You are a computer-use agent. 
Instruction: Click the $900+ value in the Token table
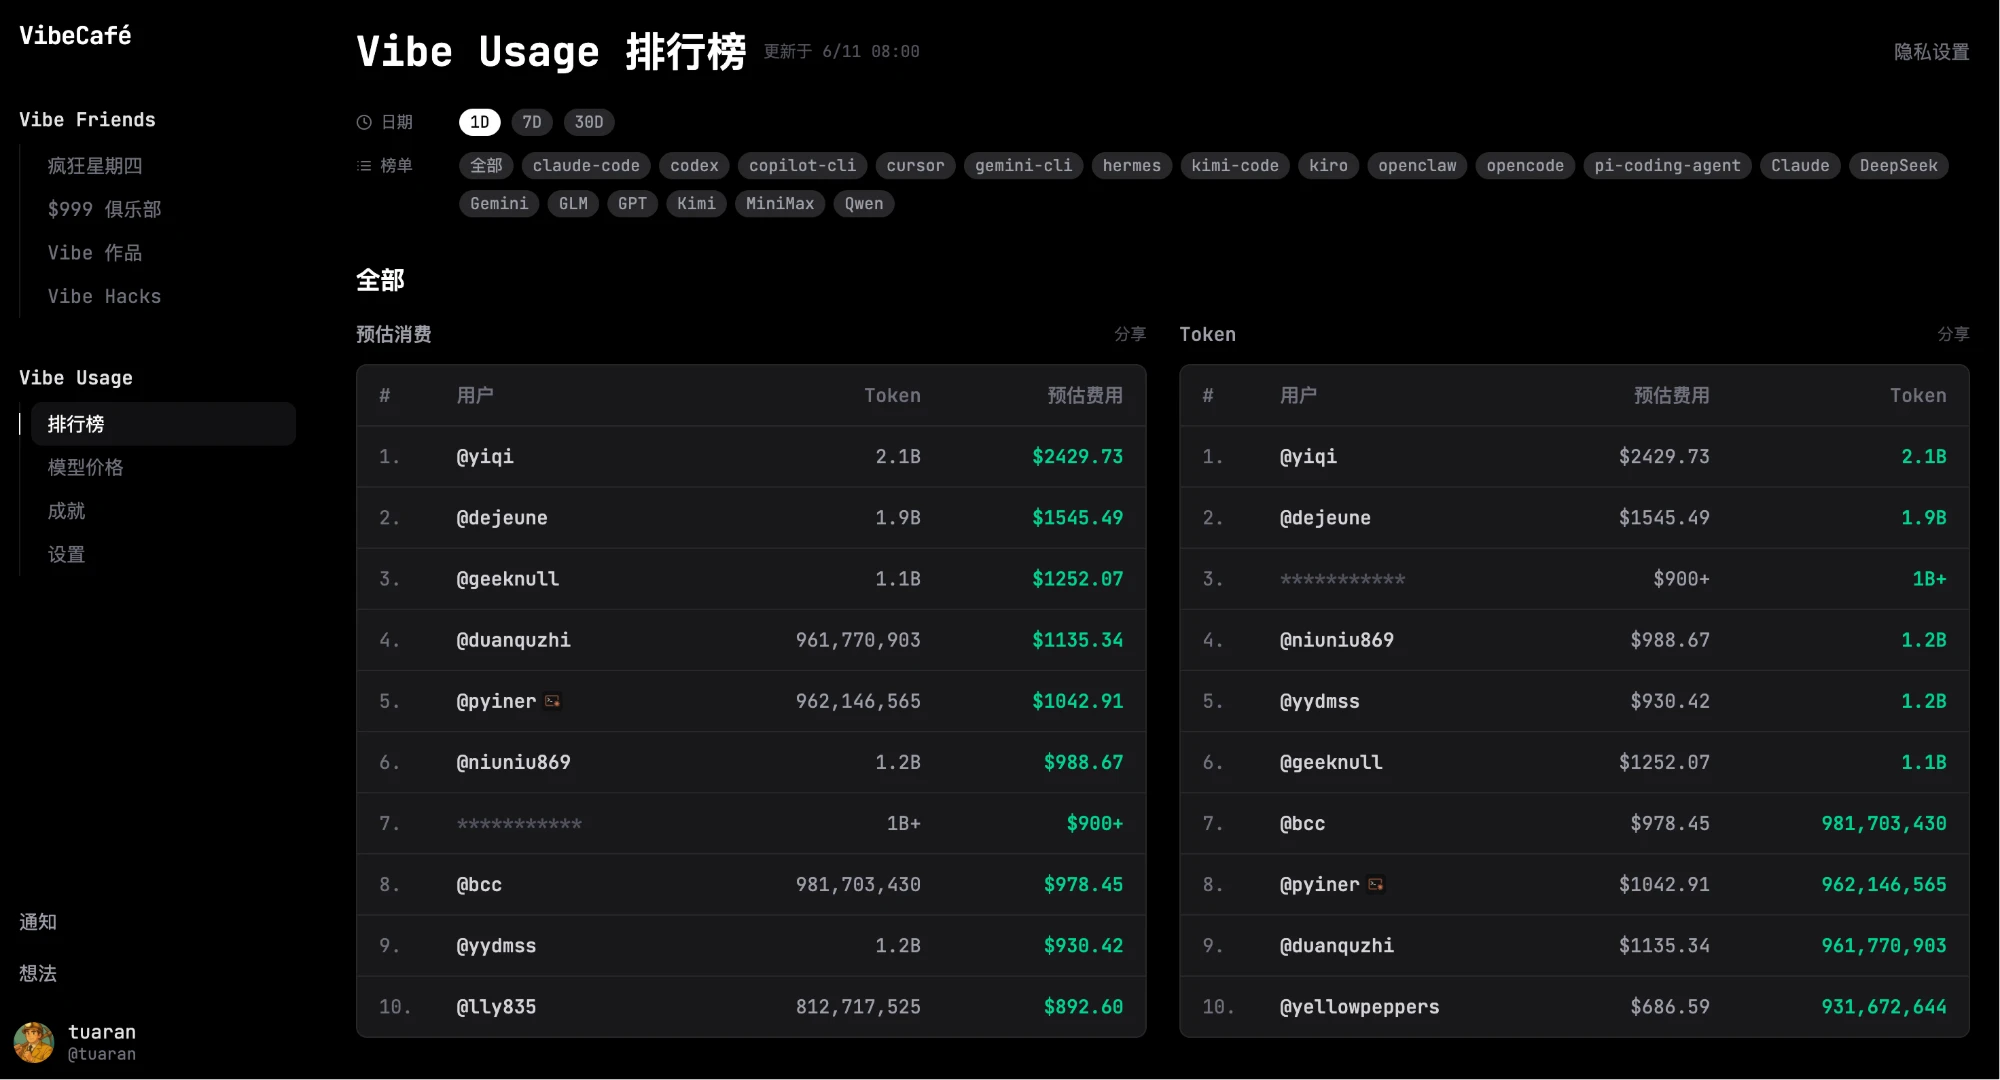click(x=1681, y=579)
